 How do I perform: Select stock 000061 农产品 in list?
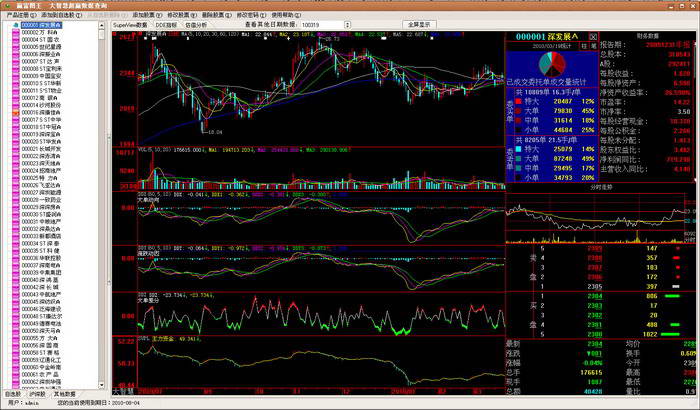click(x=40, y=375)
